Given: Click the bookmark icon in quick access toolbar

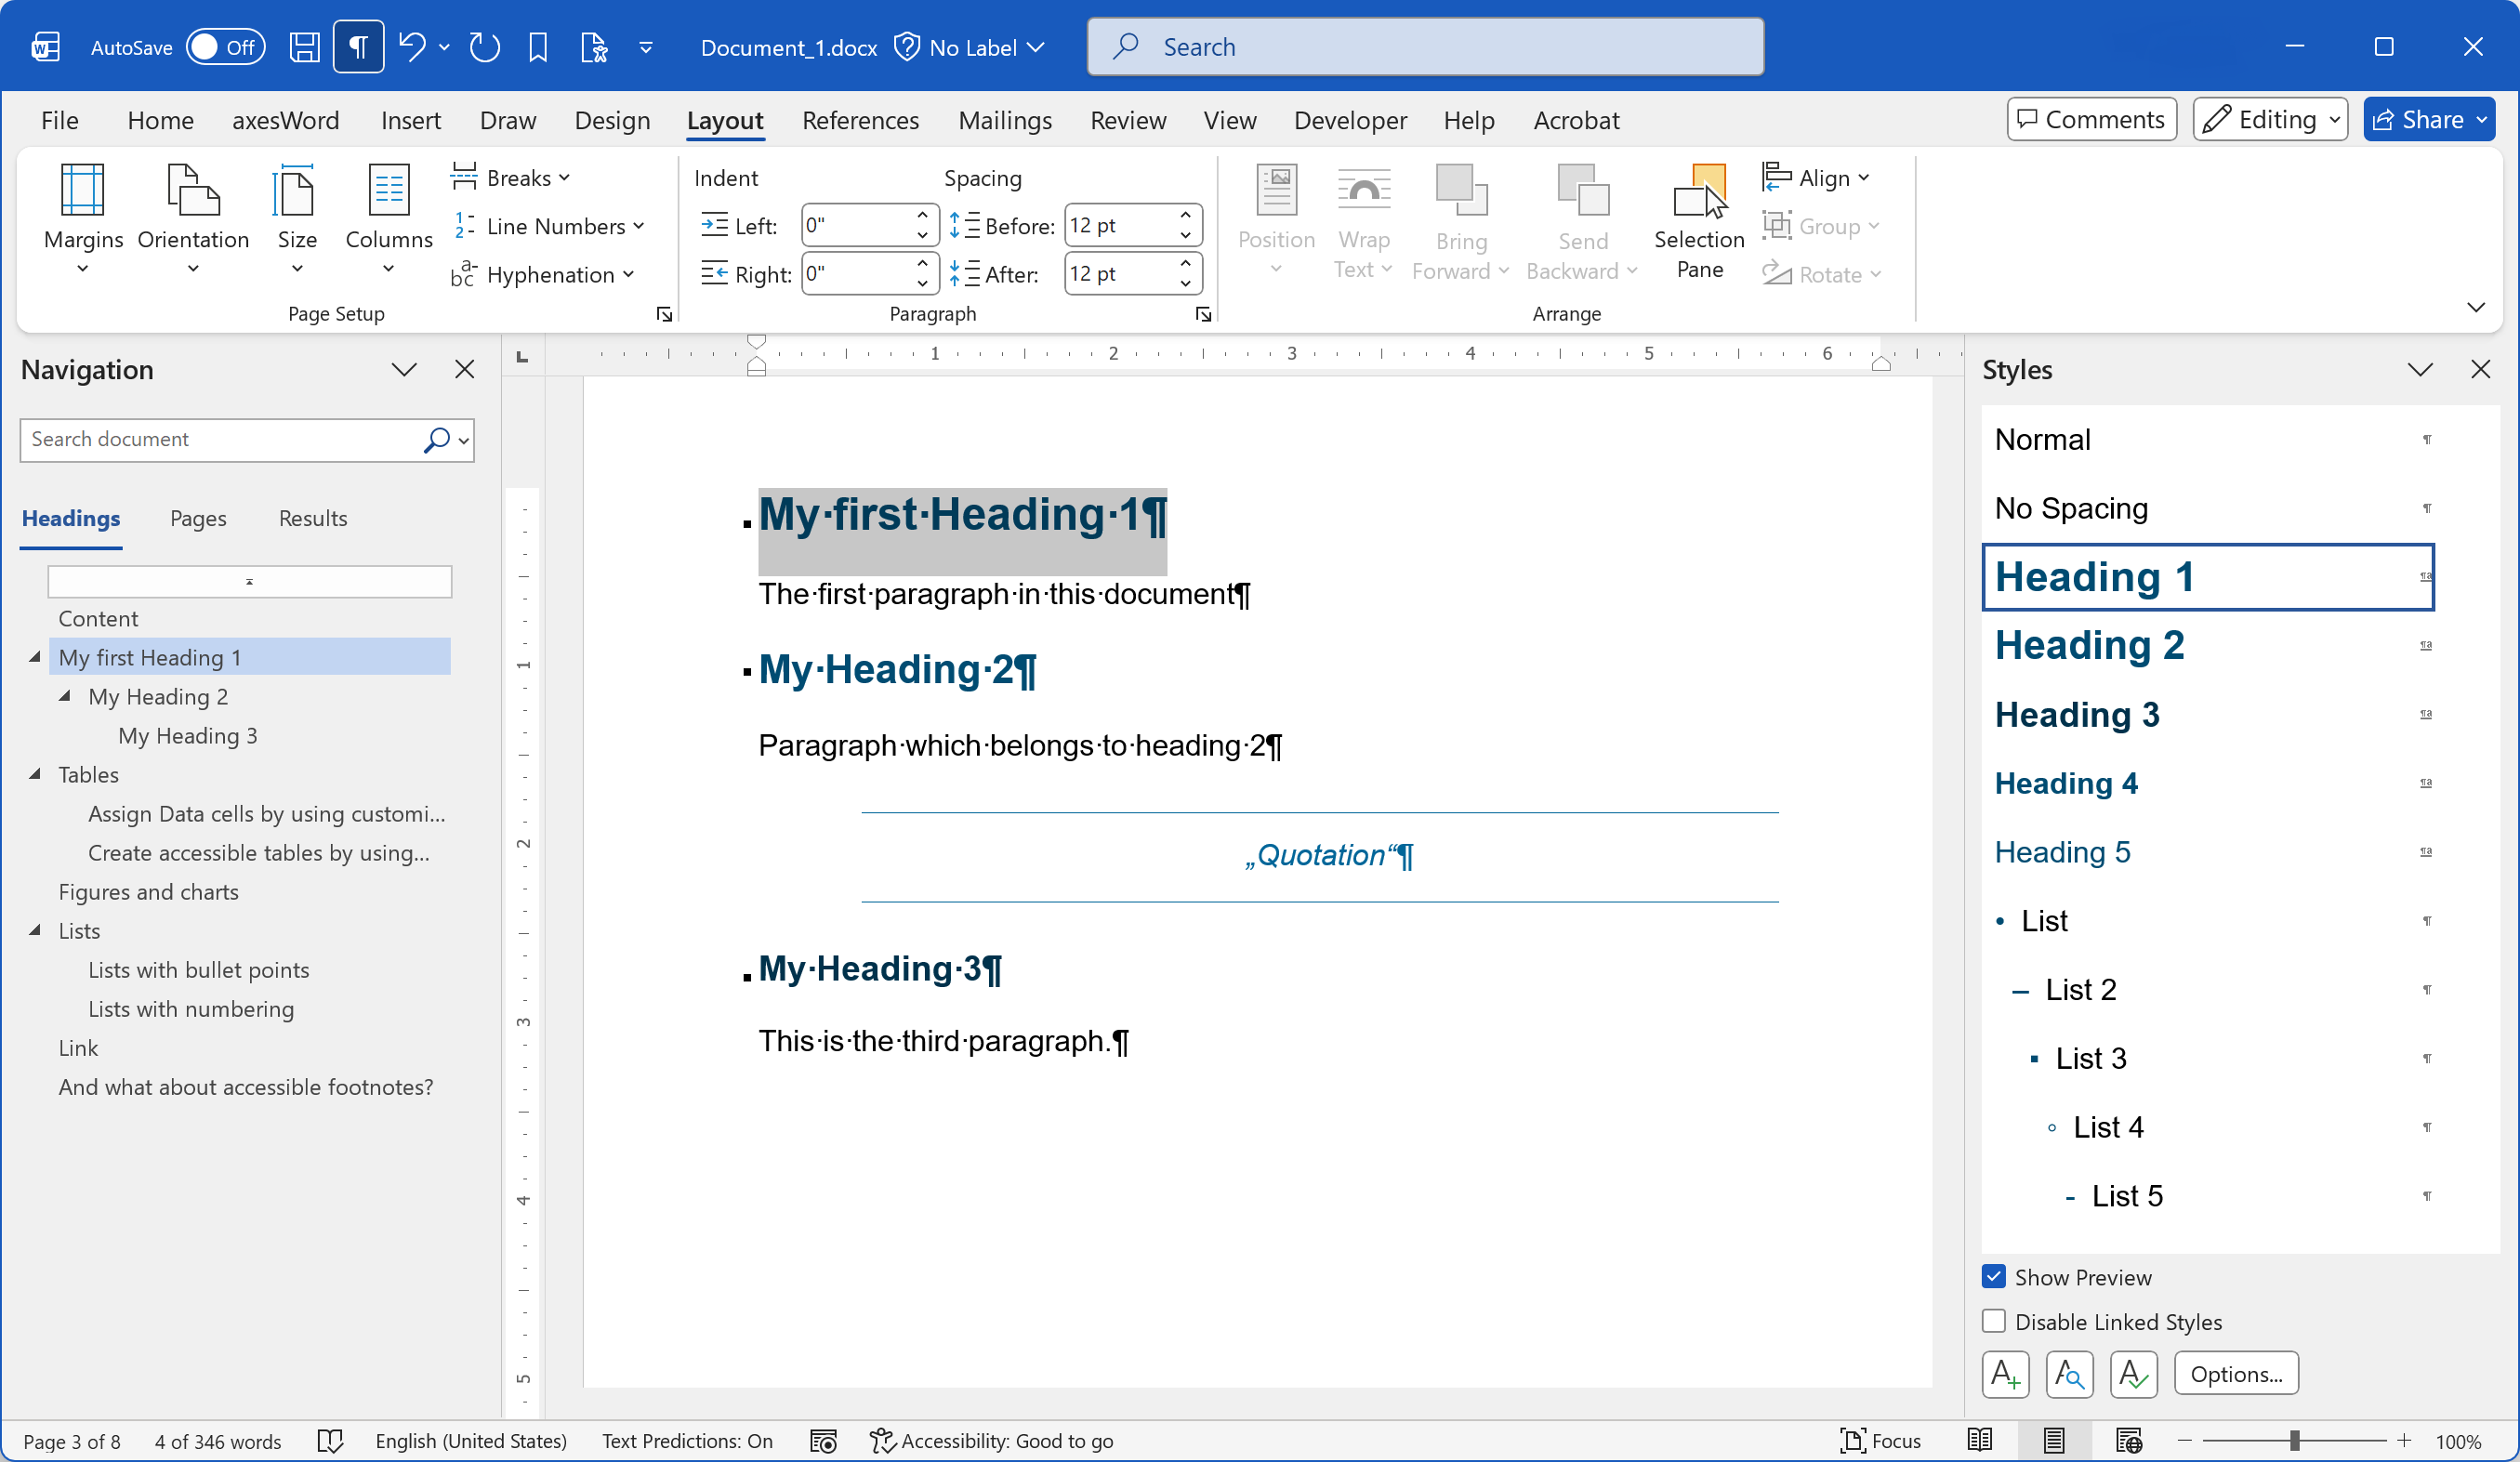Looking at the screenshot, I should point(538,47).
